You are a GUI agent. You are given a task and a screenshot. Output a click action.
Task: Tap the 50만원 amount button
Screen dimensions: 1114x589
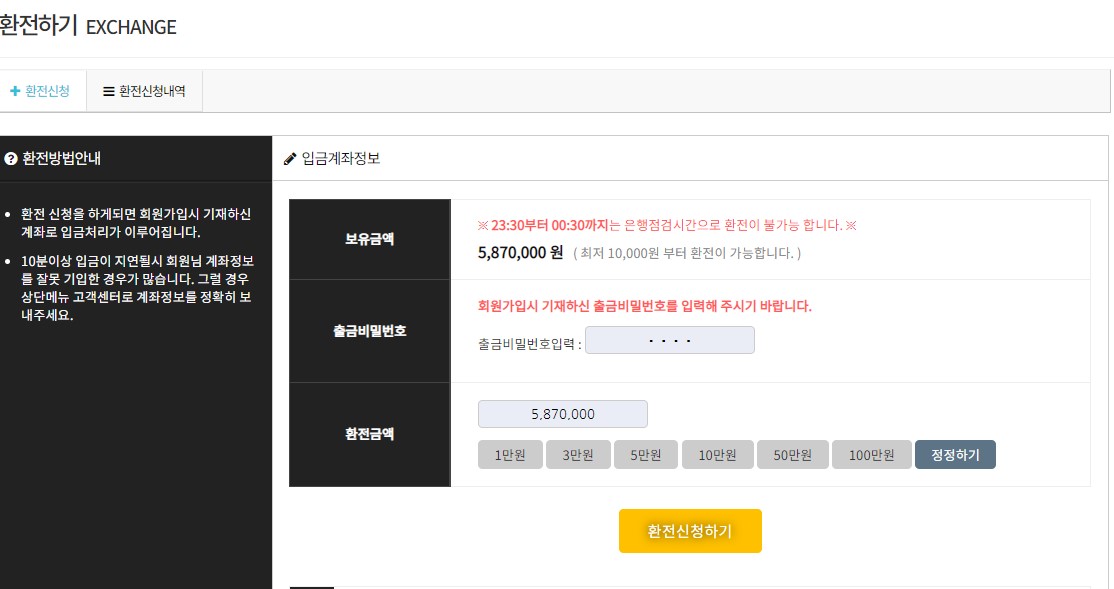click(x=790, y=455)
